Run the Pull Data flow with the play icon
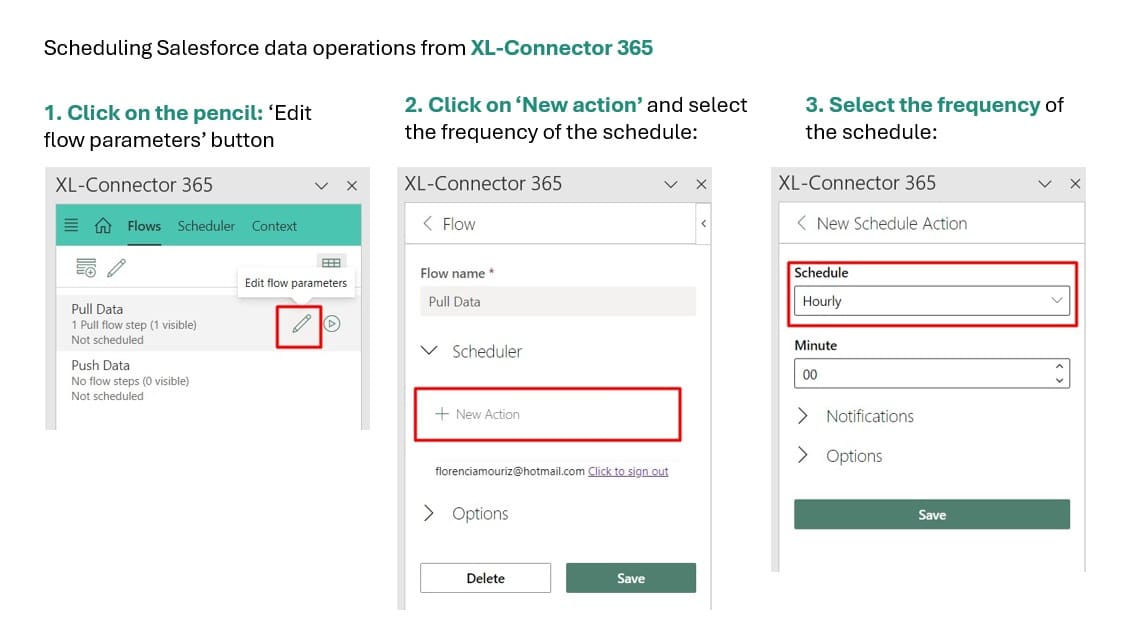 click(x=332, y=324)
